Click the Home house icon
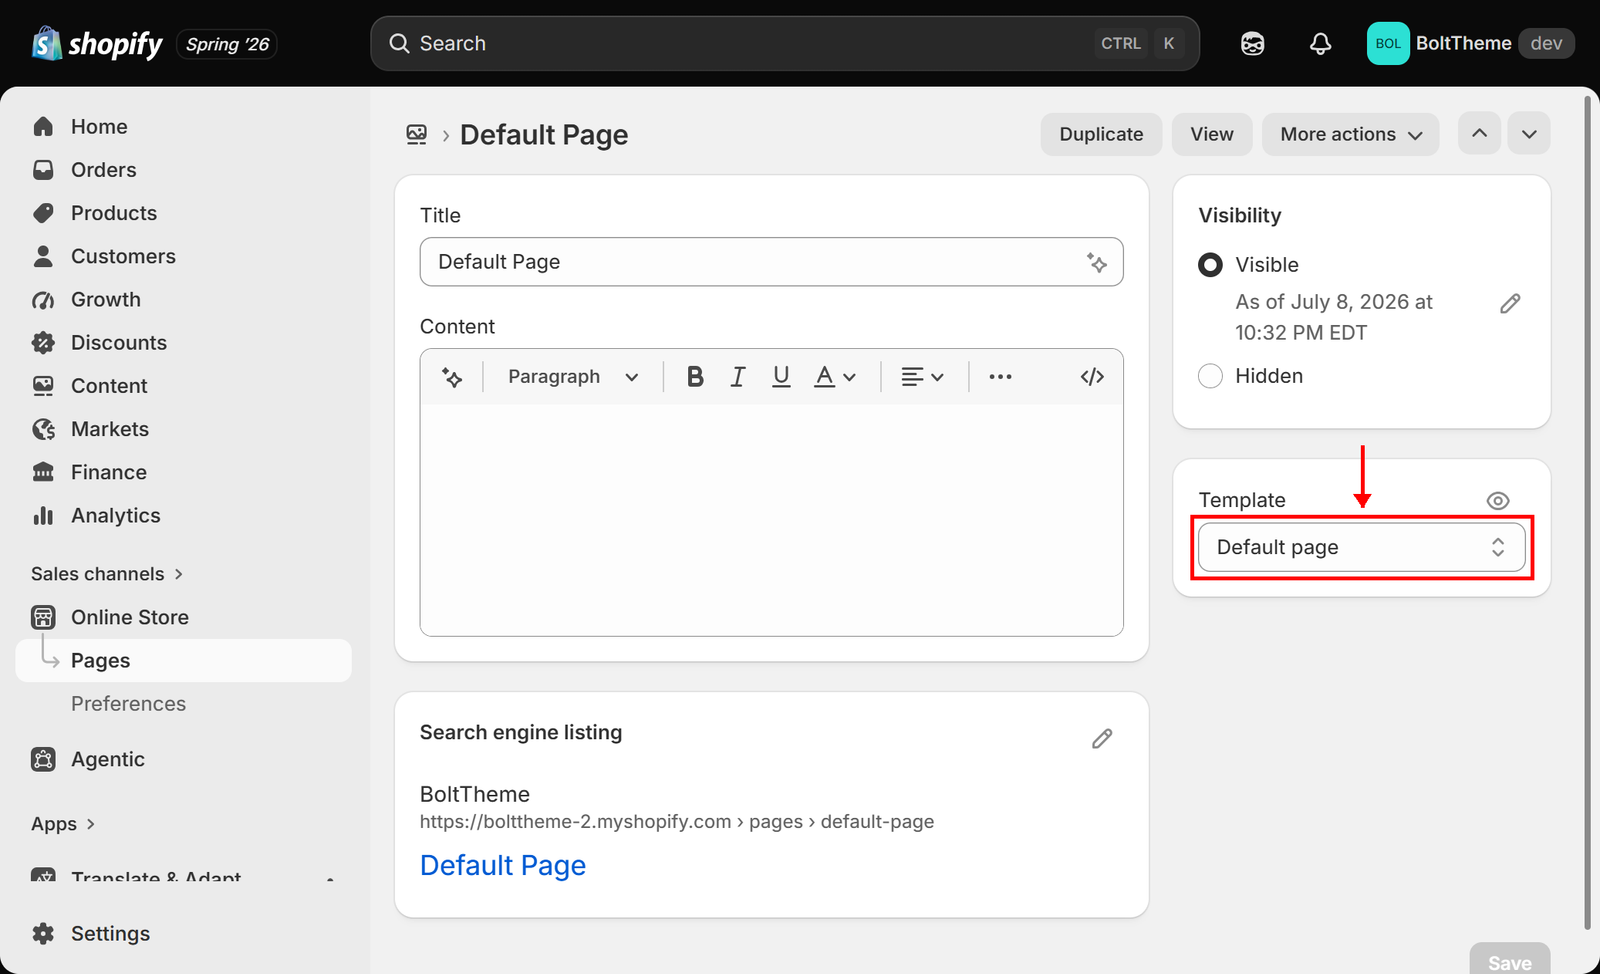1600x974 pixels. [x=43, y=127]
